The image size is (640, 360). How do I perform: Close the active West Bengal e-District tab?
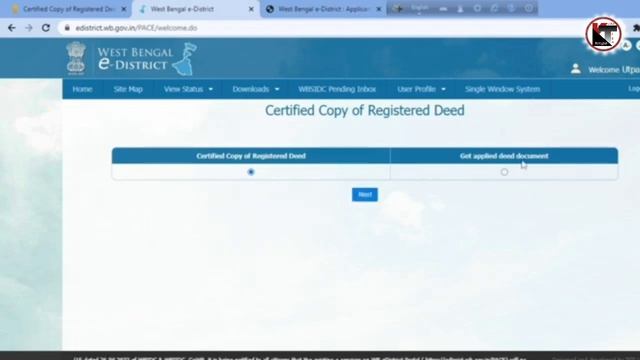[251, 9]
